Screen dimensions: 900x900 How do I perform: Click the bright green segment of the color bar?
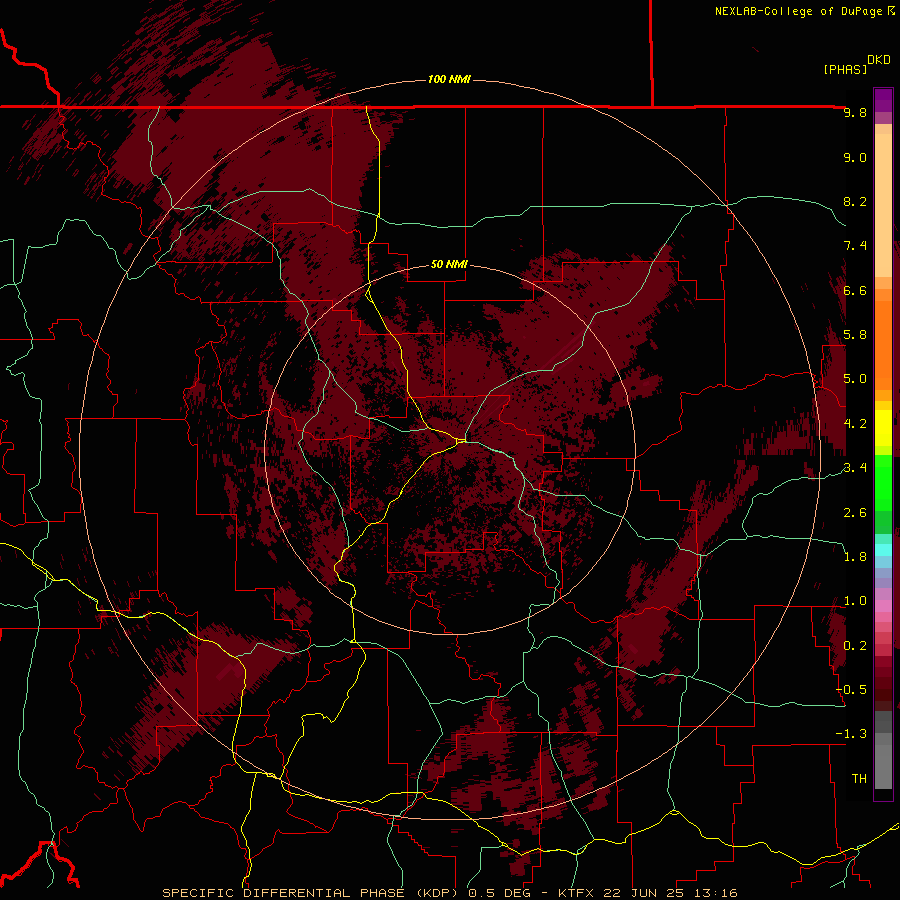pos(883,482)
